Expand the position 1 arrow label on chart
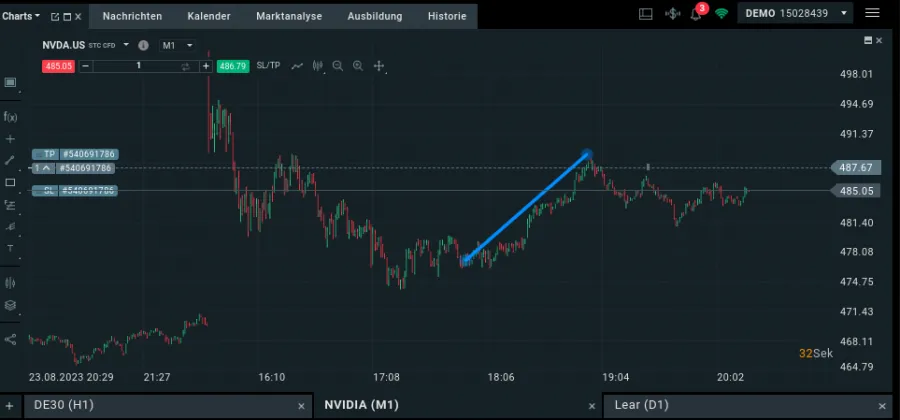900x420 pixels. (x=41, y=168)
